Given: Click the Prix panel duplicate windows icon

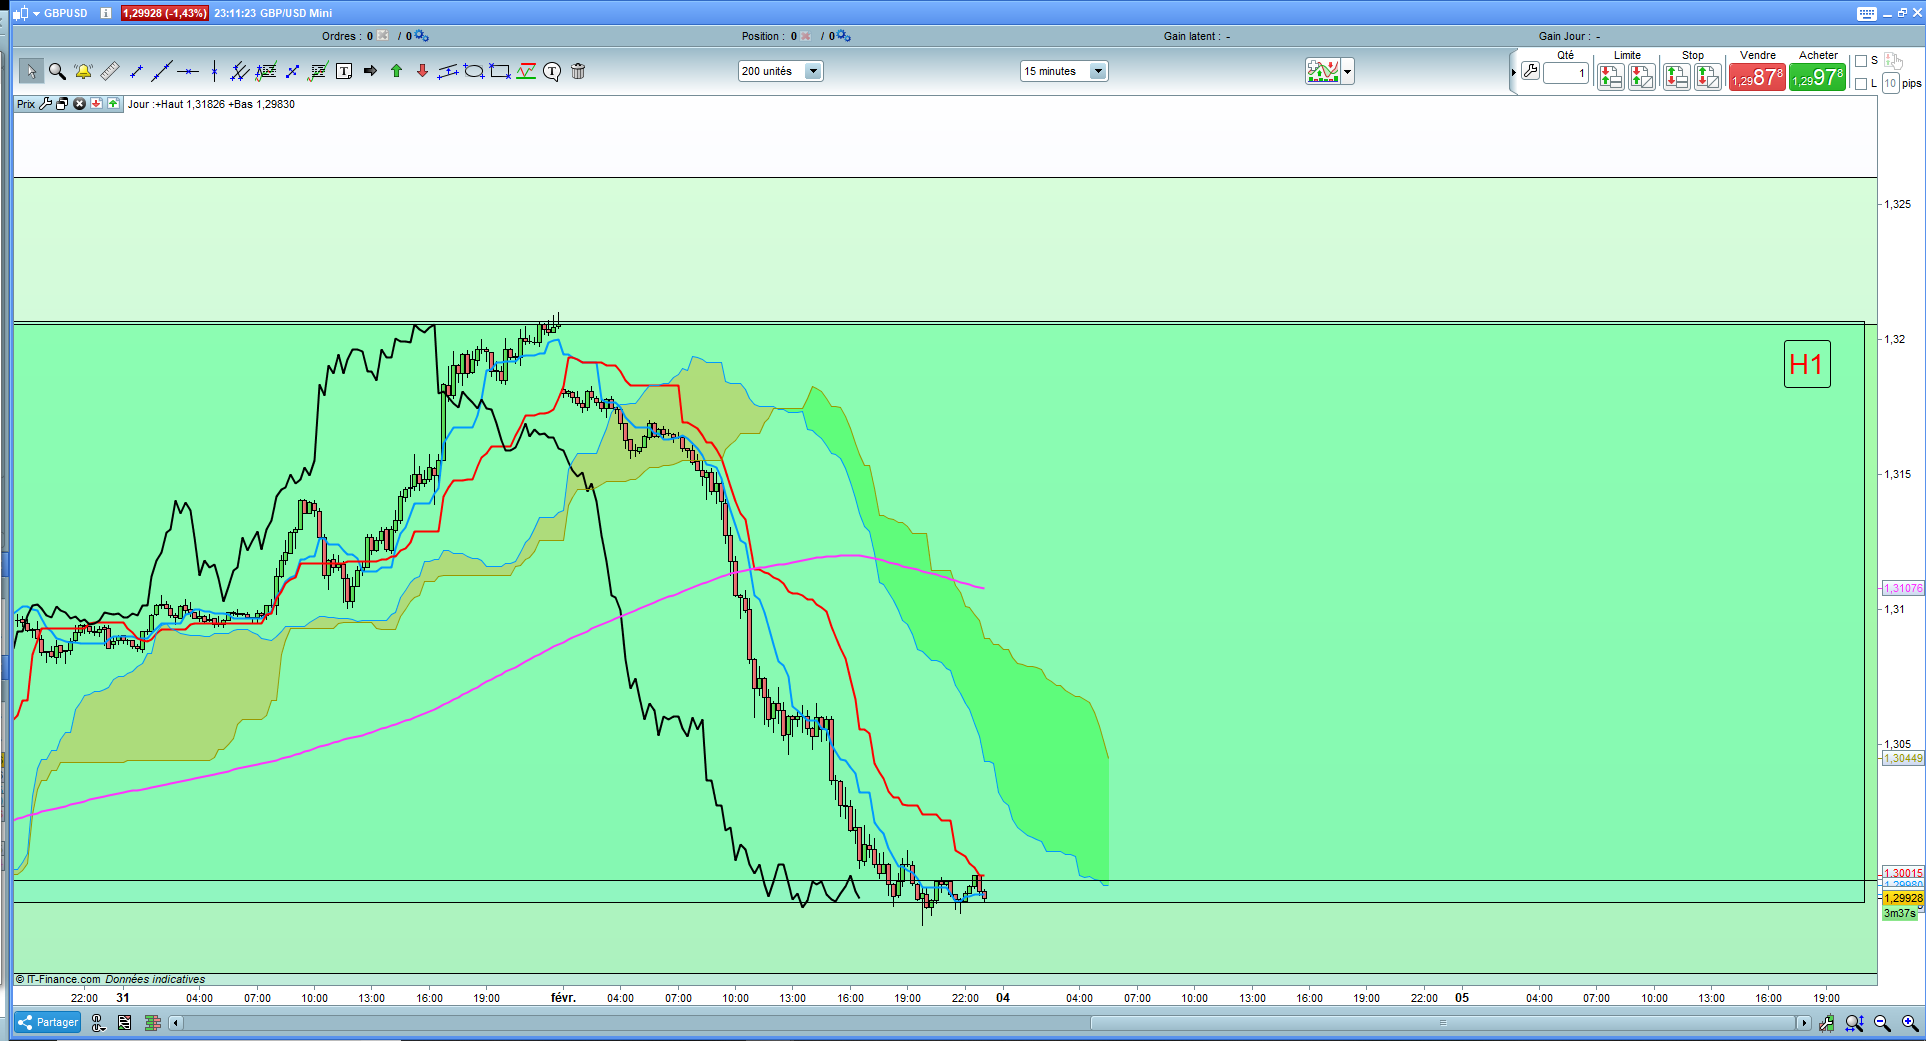Looking at the screenshot, I should (x=62, y=104).
